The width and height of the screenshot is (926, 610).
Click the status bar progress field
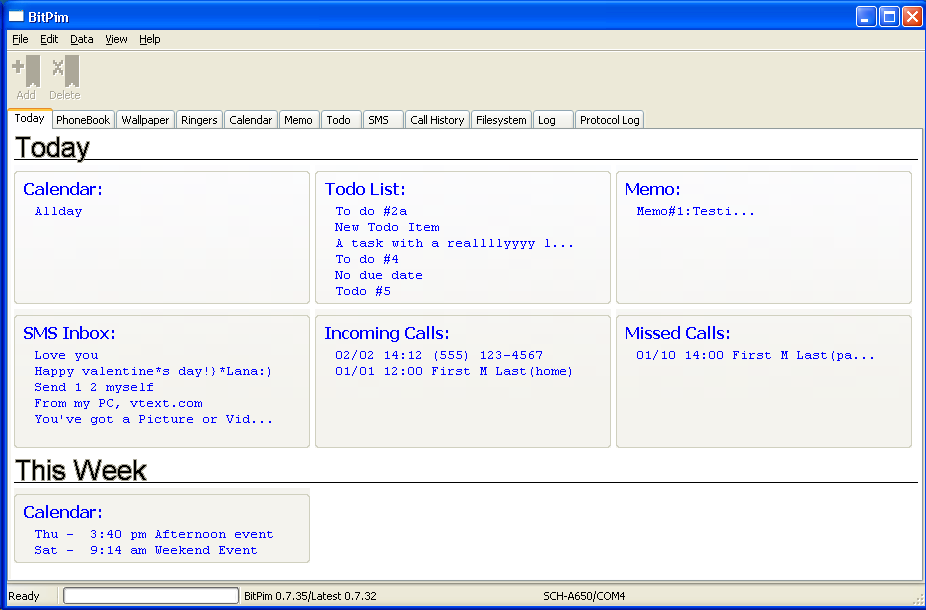pyautogui.click(x=151, y=595)
